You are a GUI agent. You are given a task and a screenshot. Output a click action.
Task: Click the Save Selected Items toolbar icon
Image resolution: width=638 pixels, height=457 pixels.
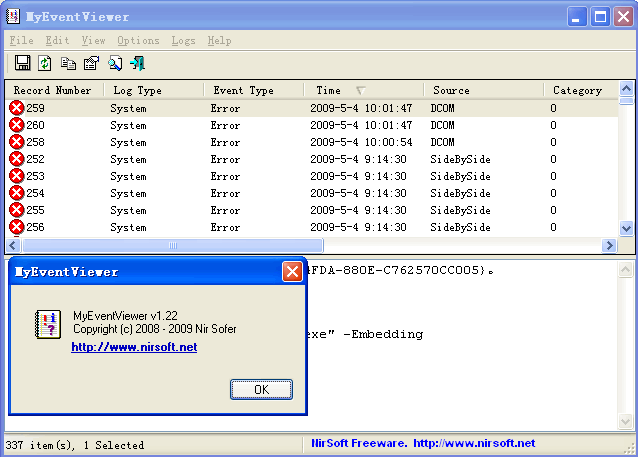(x=22, y=63)
